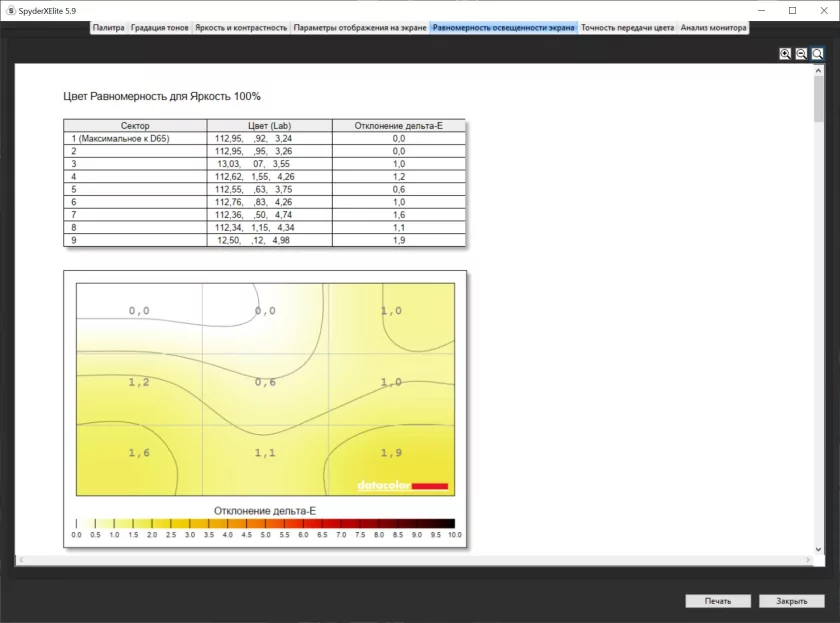Click the scroll up arrow
This screenshot has height=623, width=840.
(818, 70)
